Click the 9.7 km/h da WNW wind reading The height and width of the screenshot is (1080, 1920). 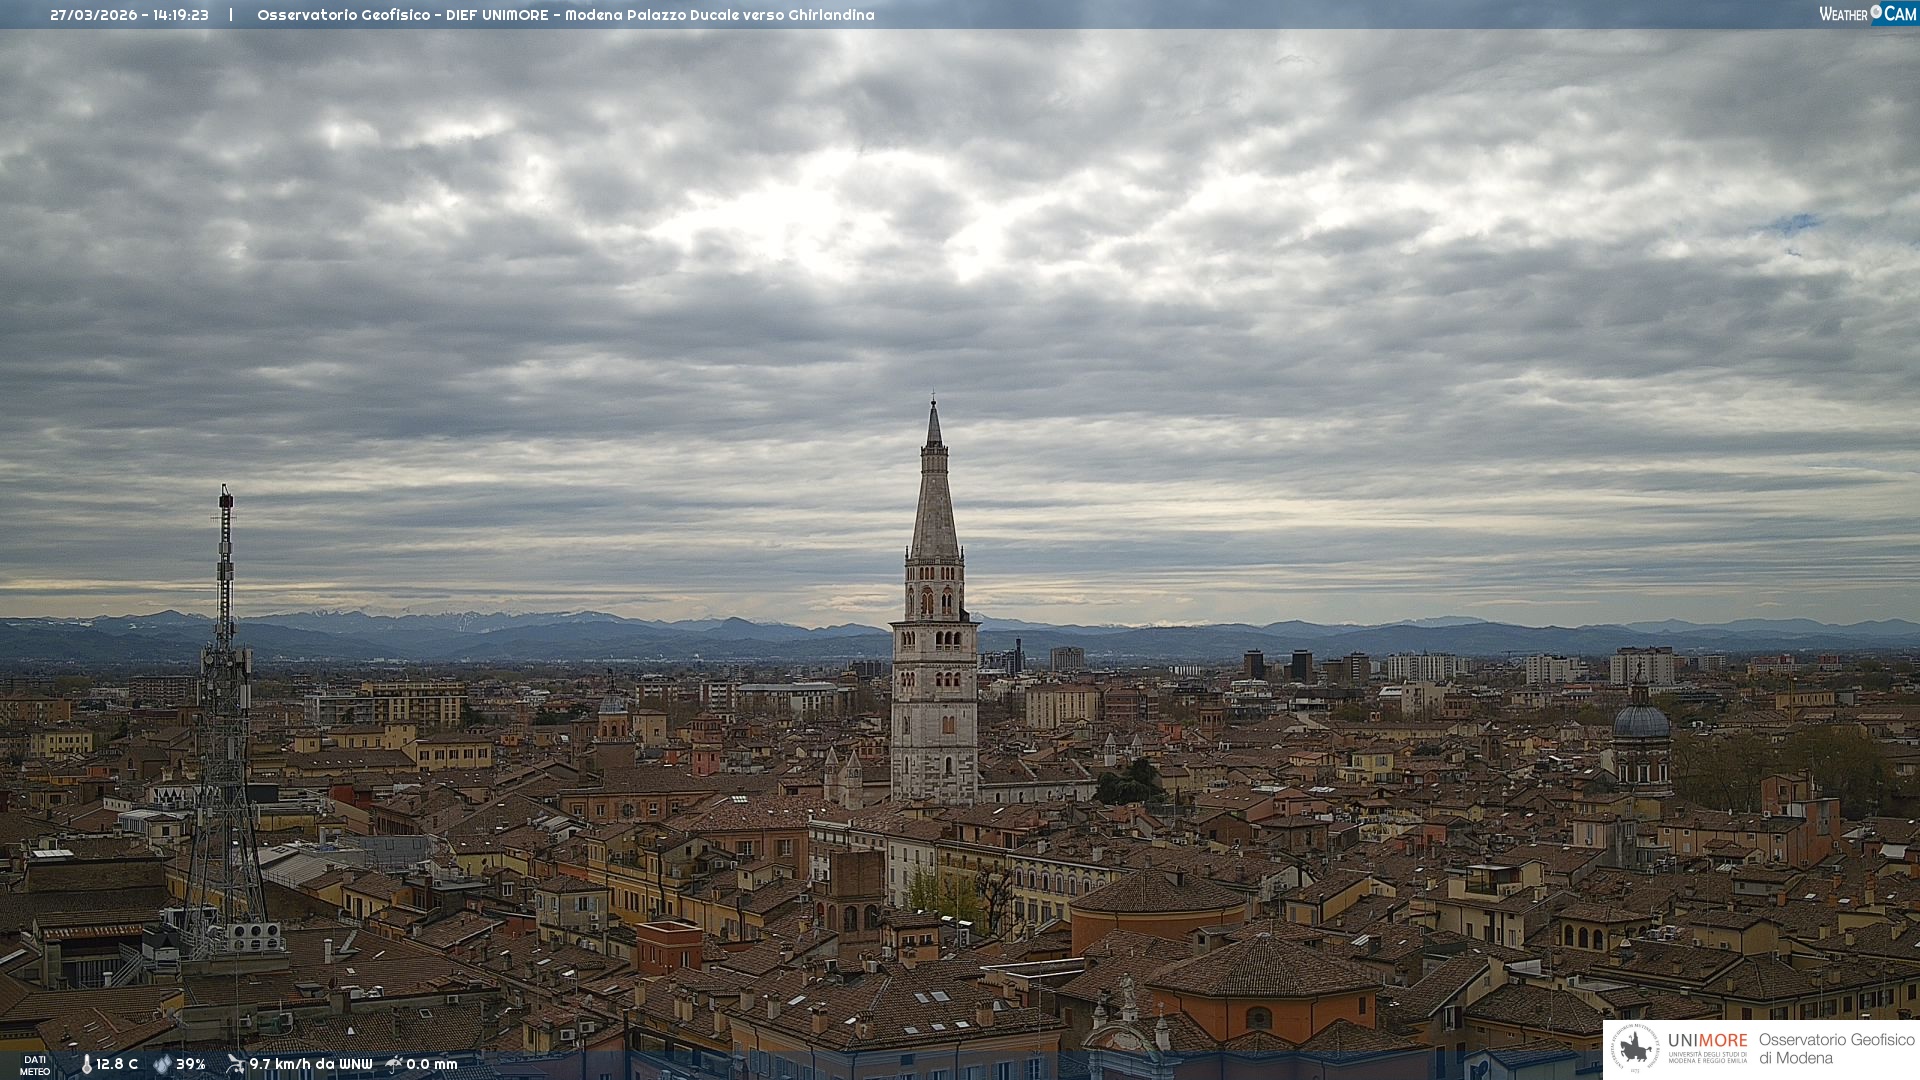pos(310,1064)
